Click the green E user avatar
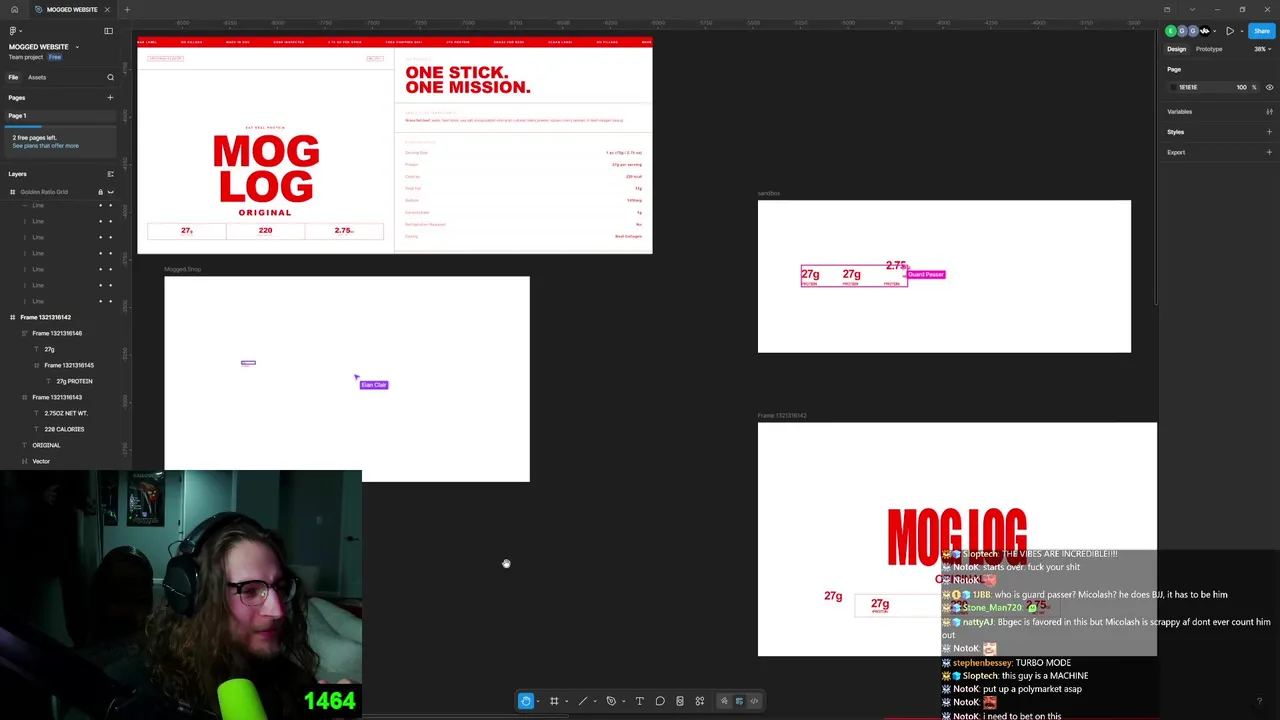 pyautogui.click(x=1171, y=31)
